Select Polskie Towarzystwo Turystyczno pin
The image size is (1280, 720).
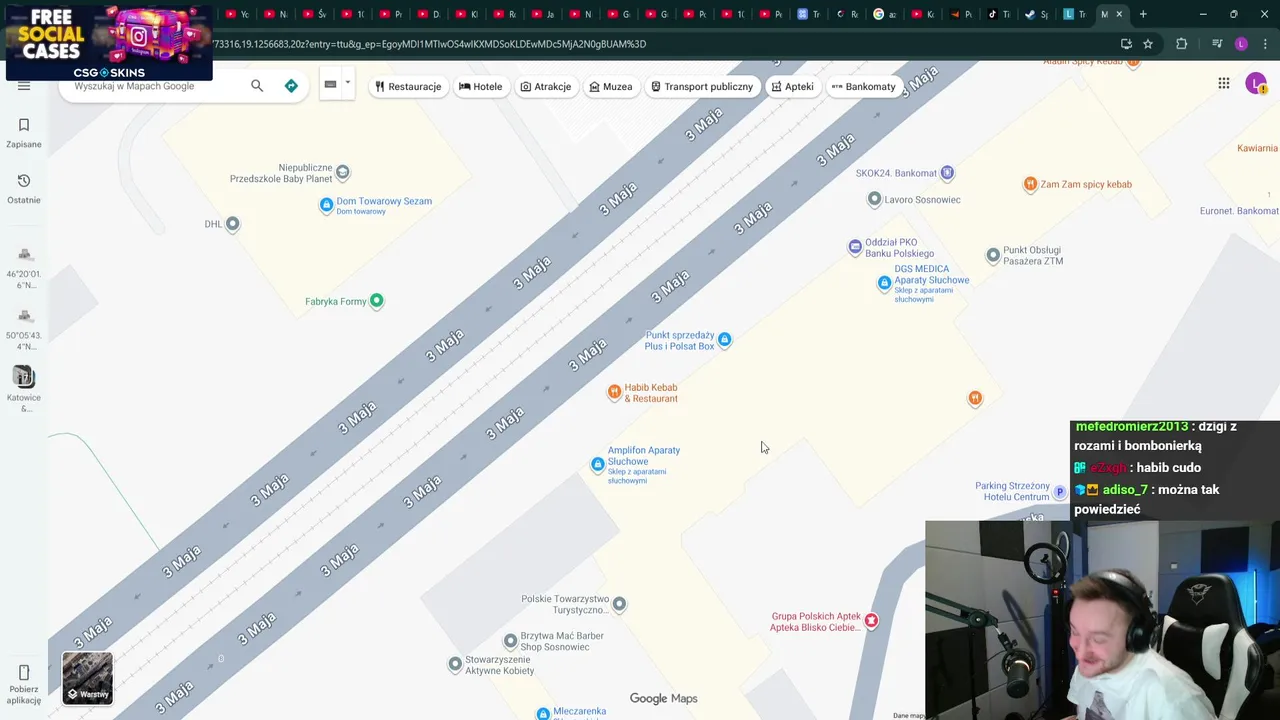point(620,604)
